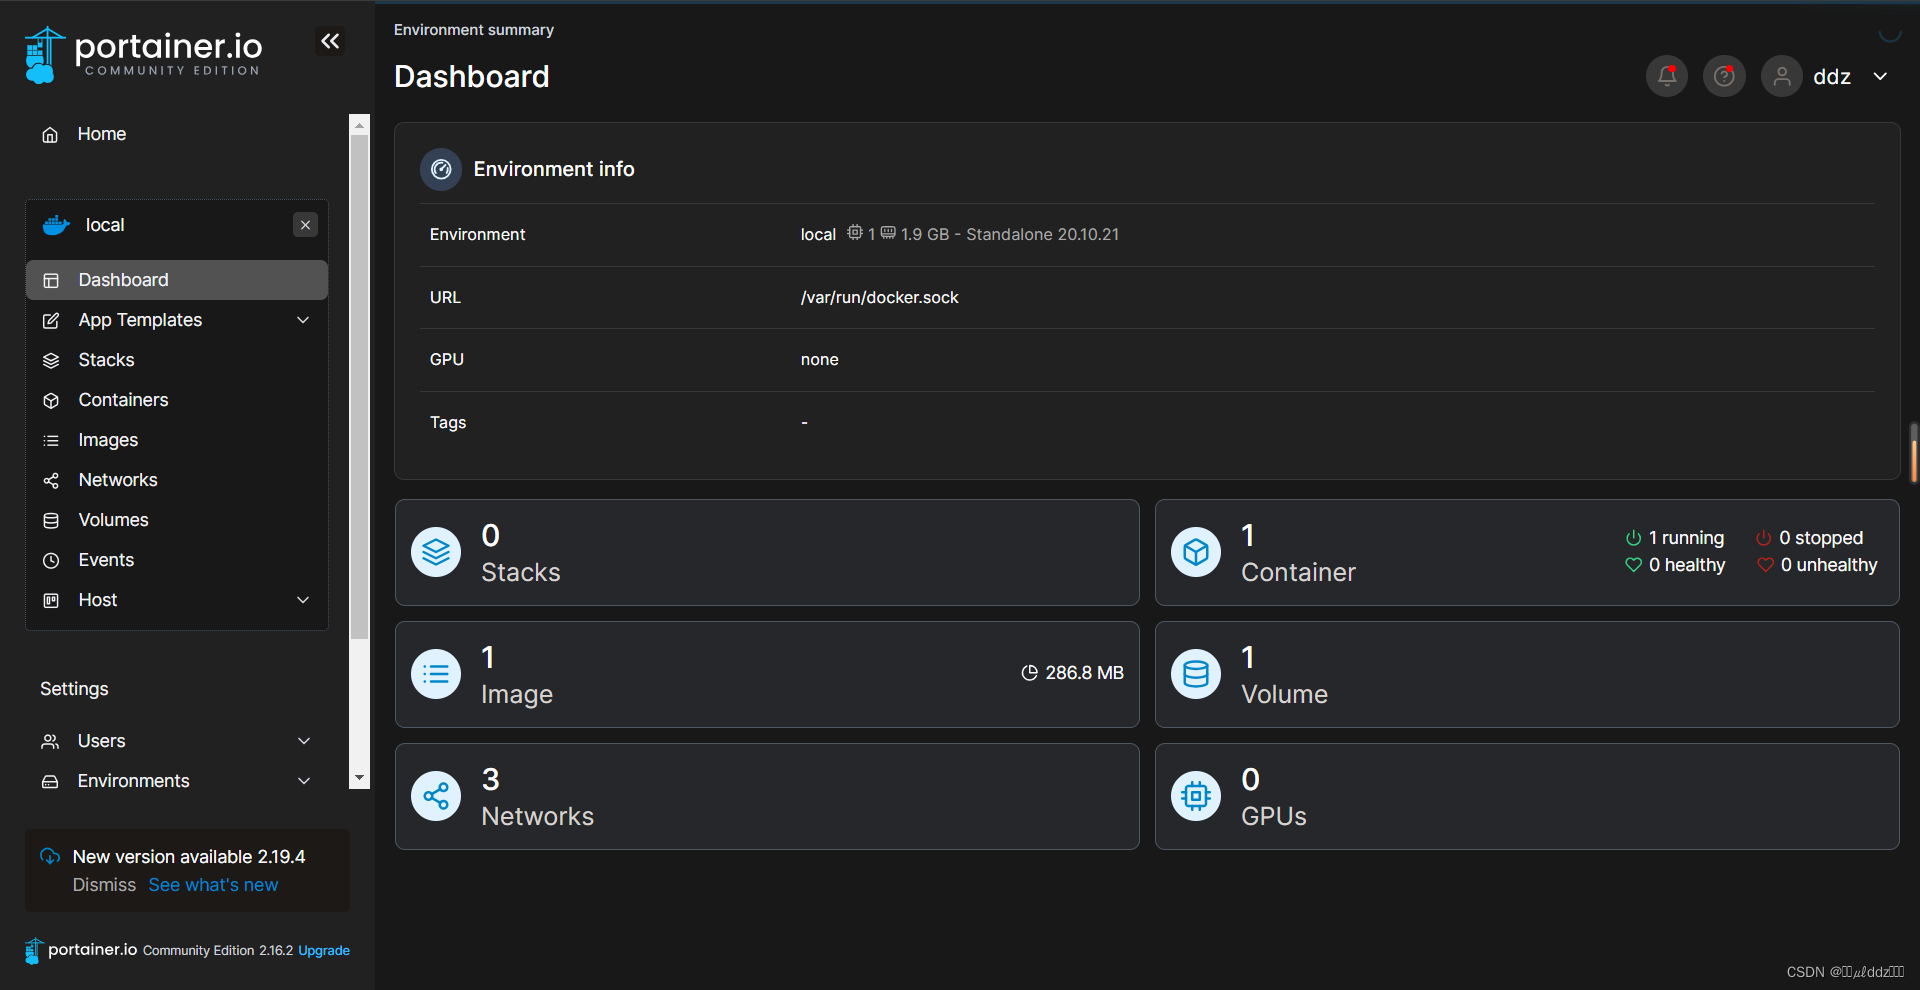Click Images list sidebar icon

pos(51,440)
